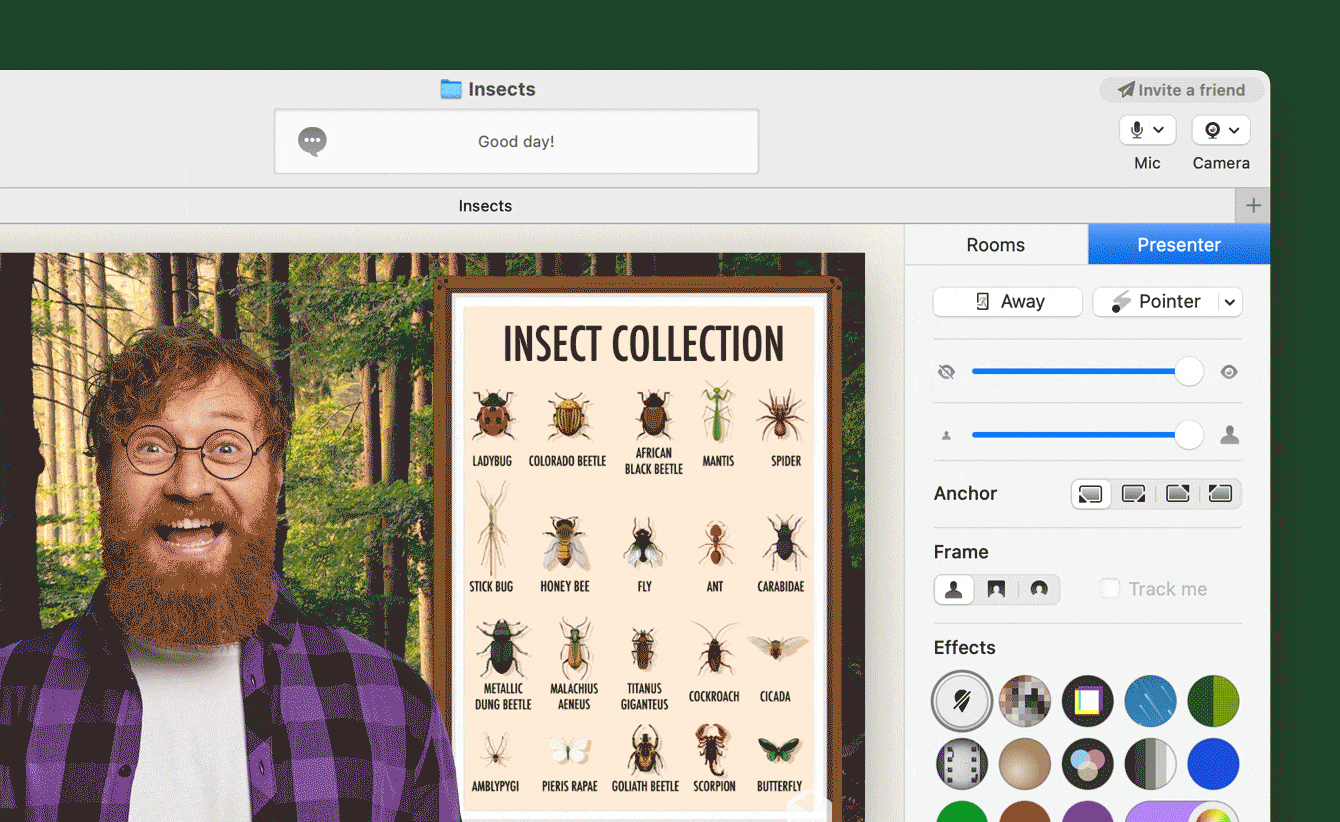The height and width of the screenshot is (822, 1340).
Task: Adjust the presenter opacity slider
Action: tap(1088, 372)
